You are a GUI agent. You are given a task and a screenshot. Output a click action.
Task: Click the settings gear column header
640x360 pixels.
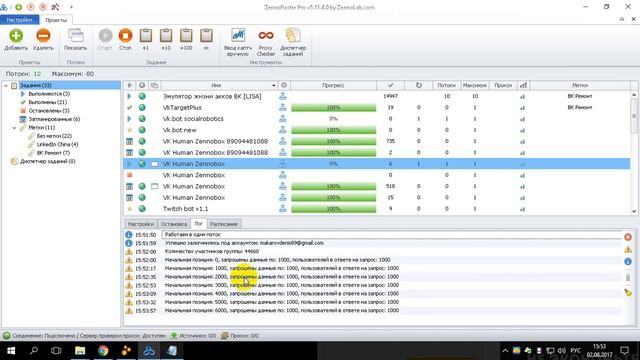(284, 85)
